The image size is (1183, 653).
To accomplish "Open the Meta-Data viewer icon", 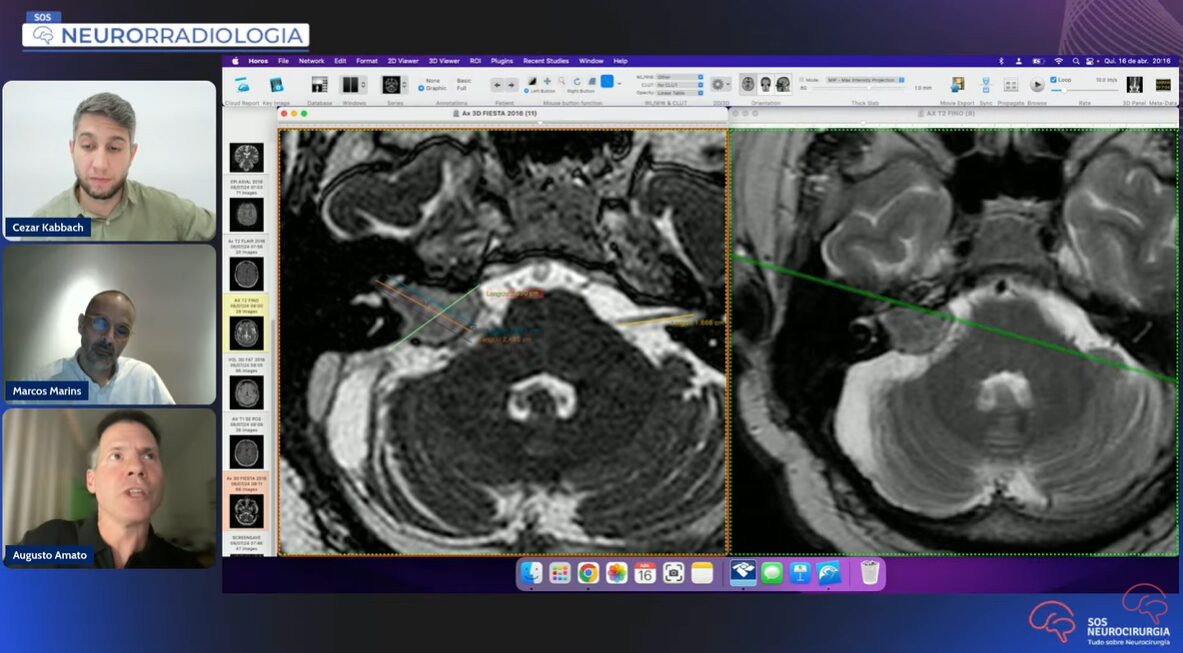I will coord(1163,85).
